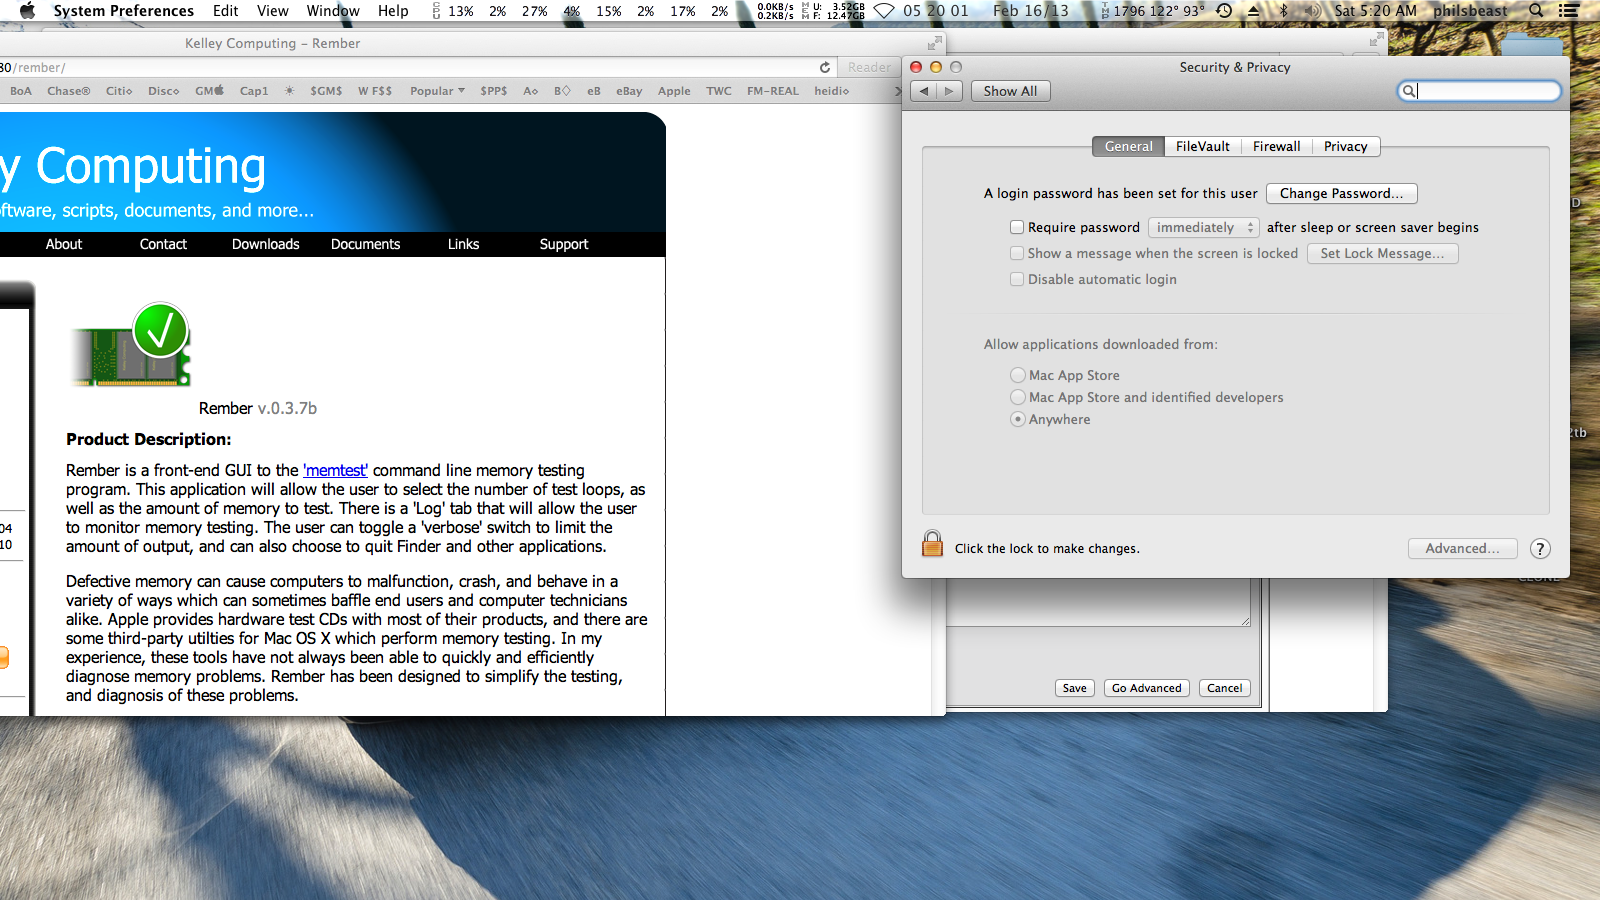Screen dimensions: 1600x900
Task: Open the 'immediately' password delay dropdown
Action: point(1204,227)
